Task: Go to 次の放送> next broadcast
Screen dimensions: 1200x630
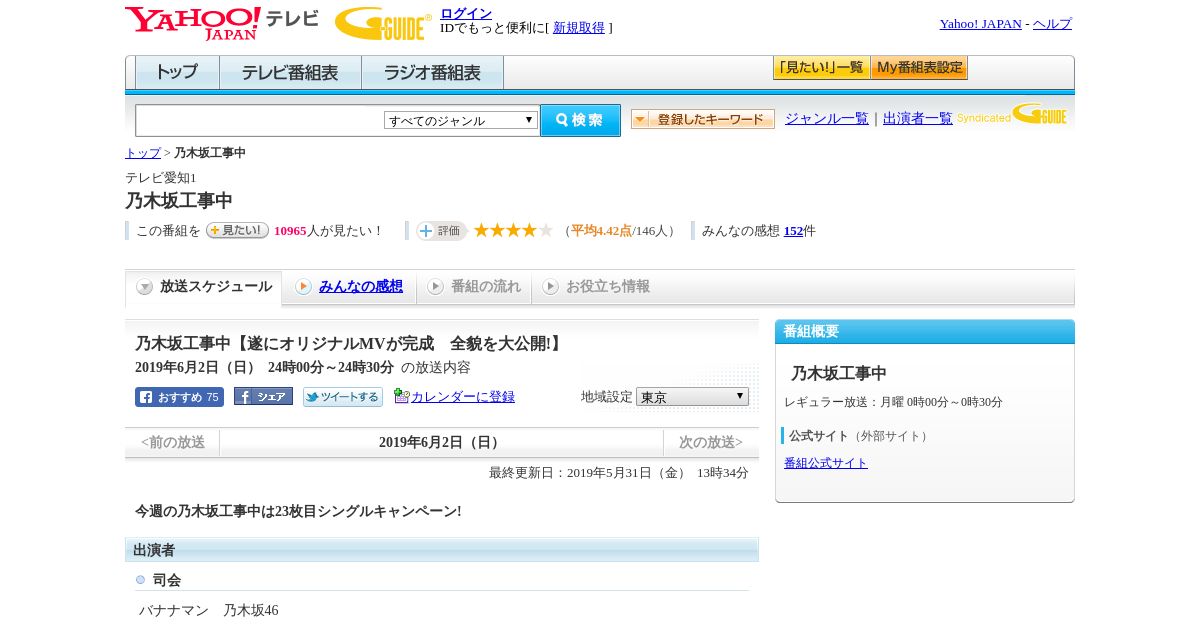Action: coord(711,442)
